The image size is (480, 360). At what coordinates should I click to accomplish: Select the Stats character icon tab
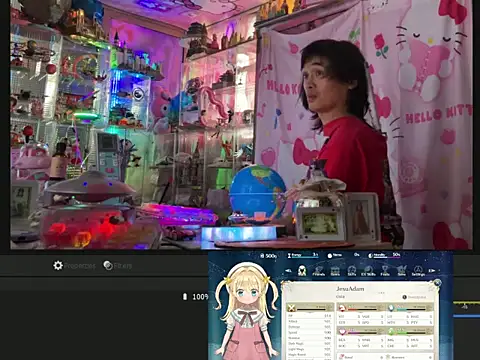(x=302, y=271)
